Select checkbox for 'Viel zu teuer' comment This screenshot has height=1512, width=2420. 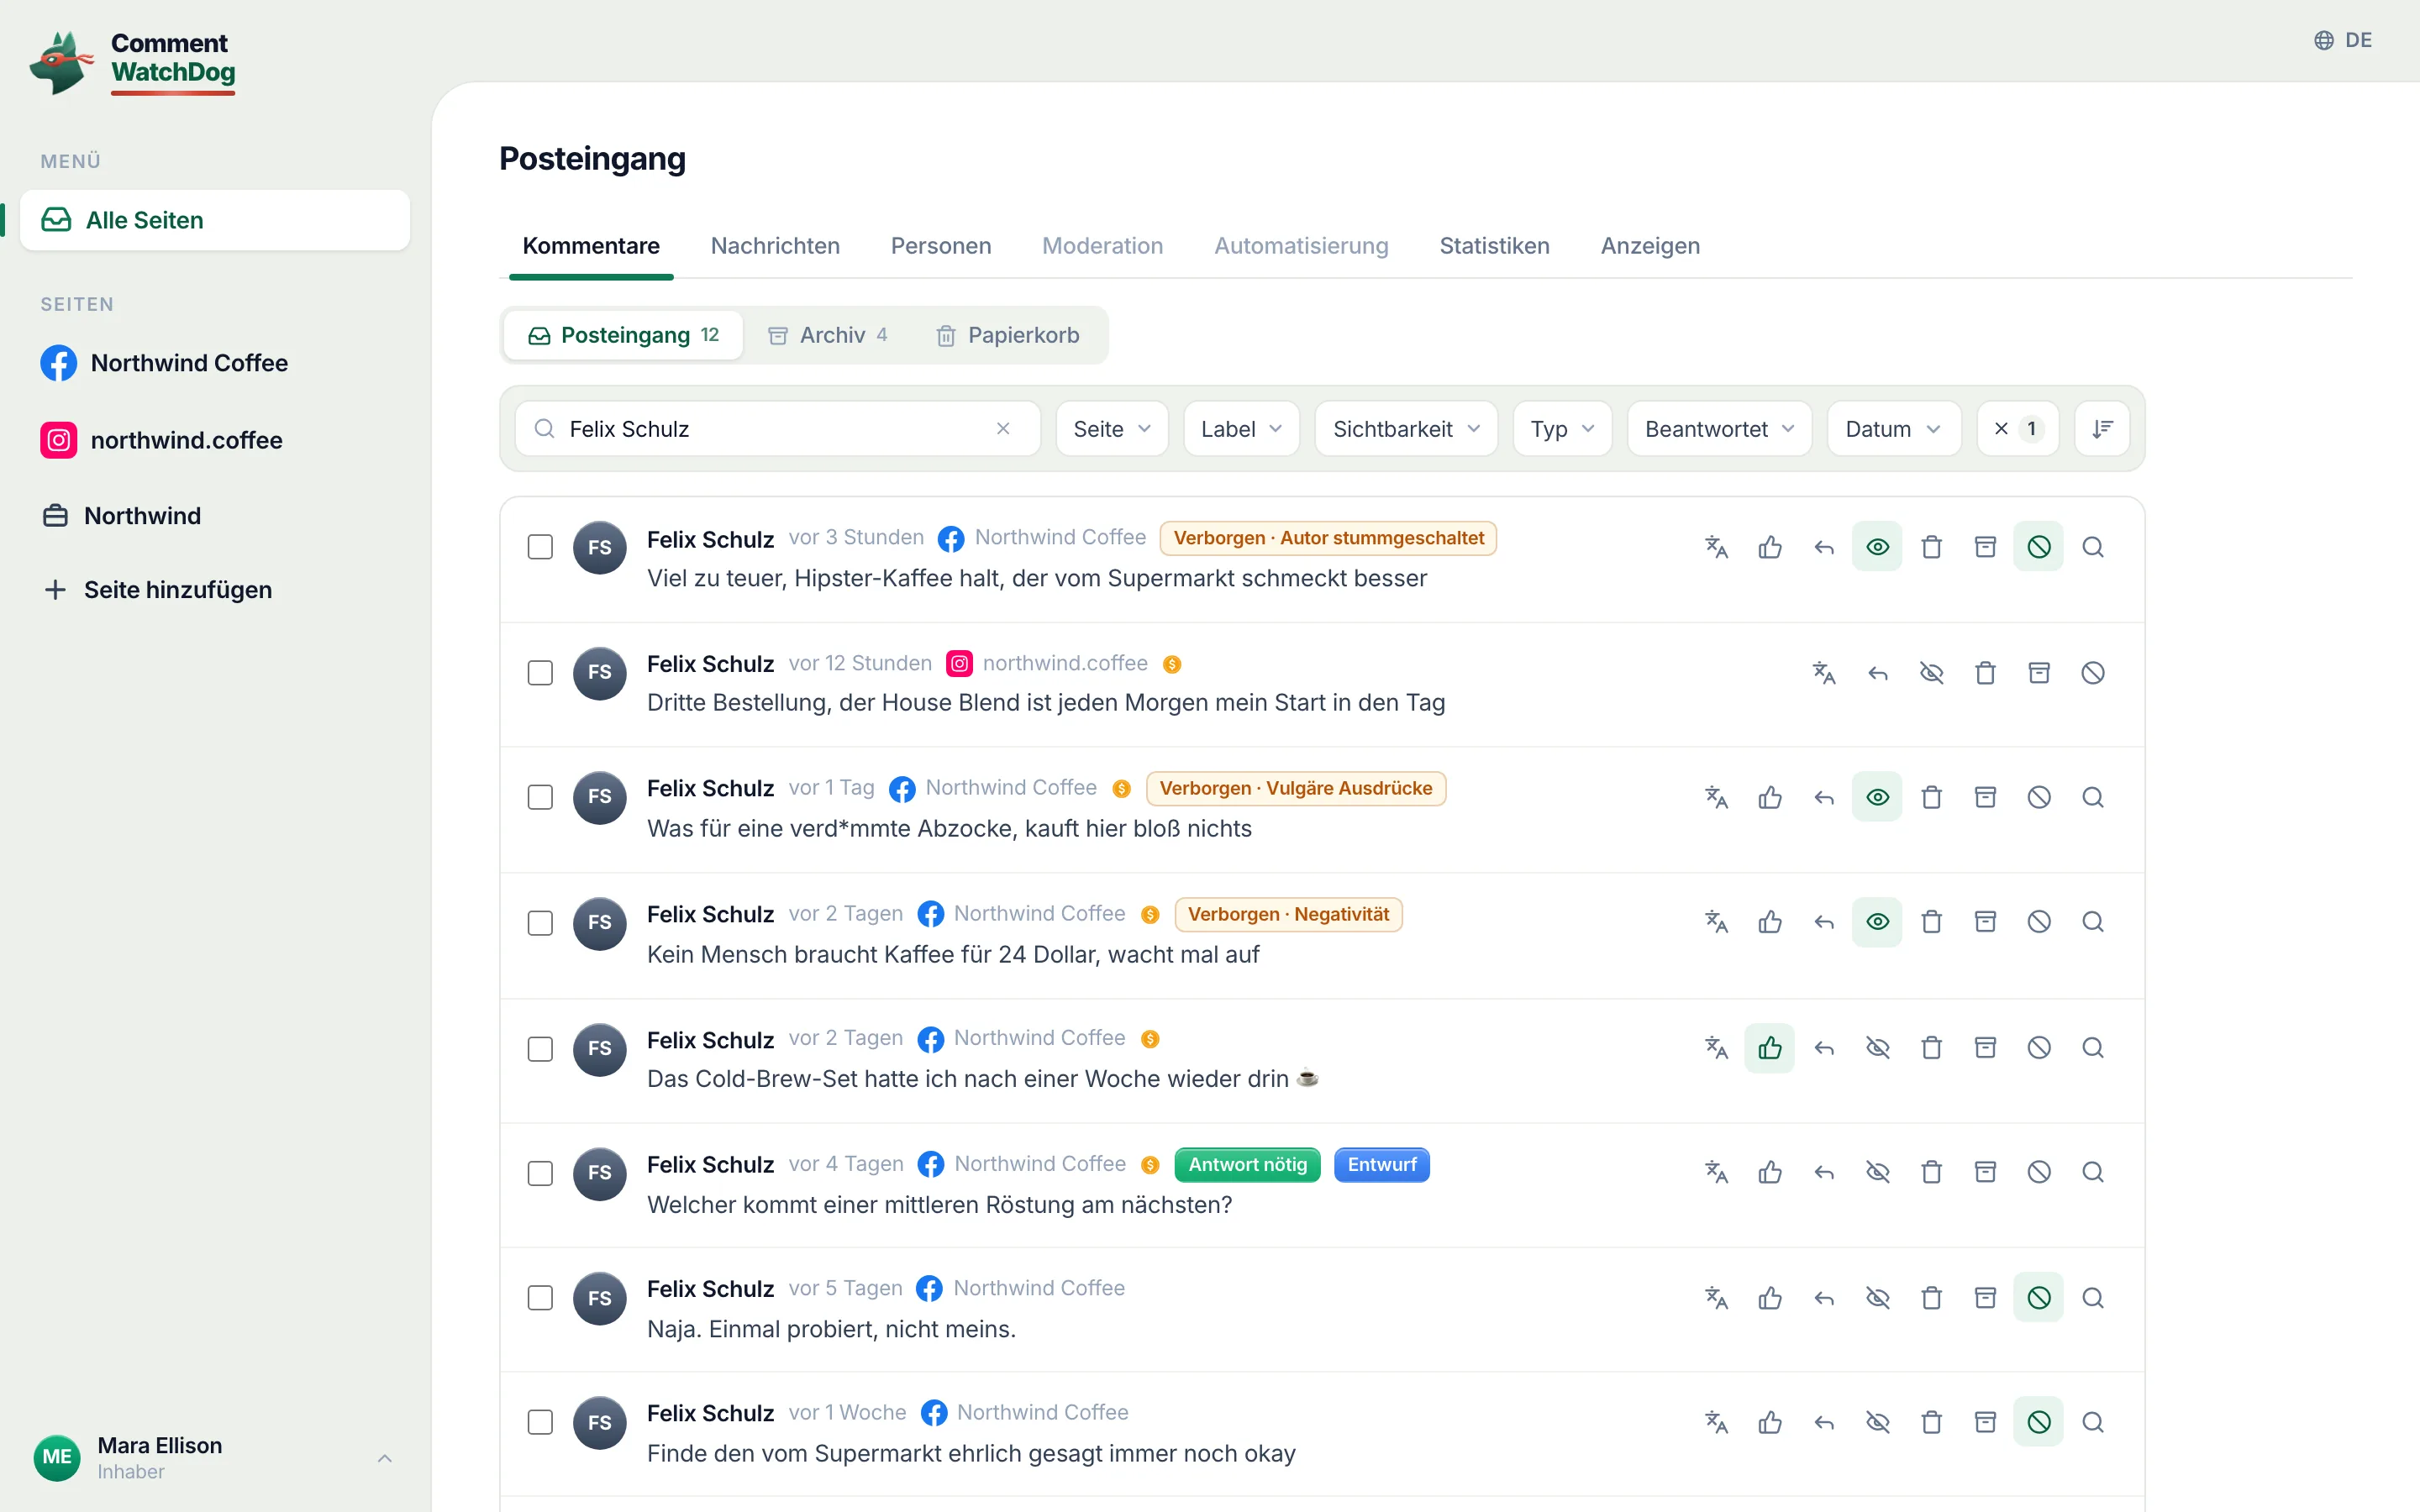(540, 547)
